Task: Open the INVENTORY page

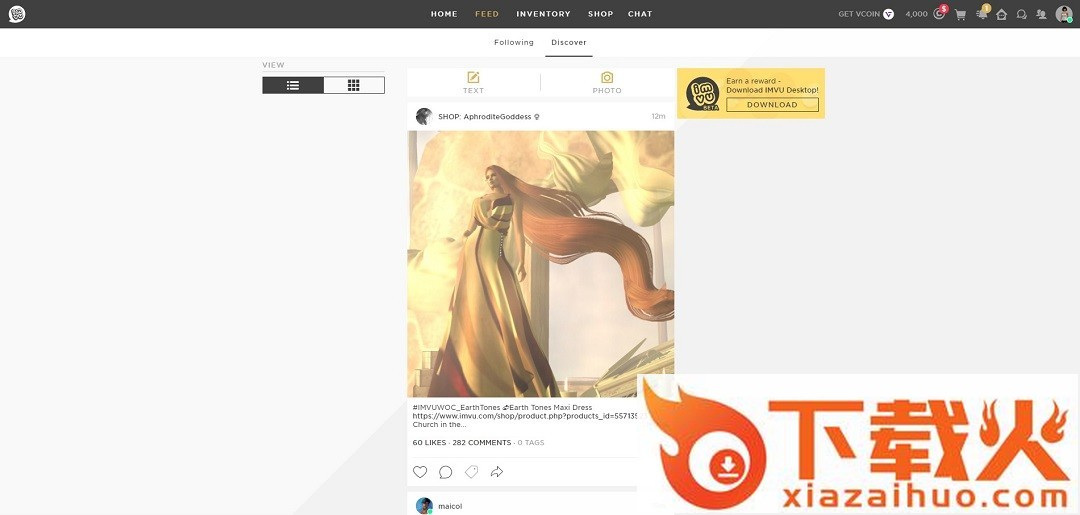Action: [543, 14]
